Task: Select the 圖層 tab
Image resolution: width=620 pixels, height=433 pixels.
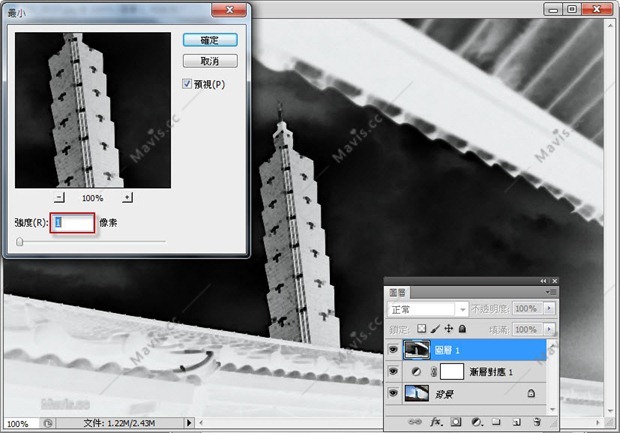Action: point(397,293)
